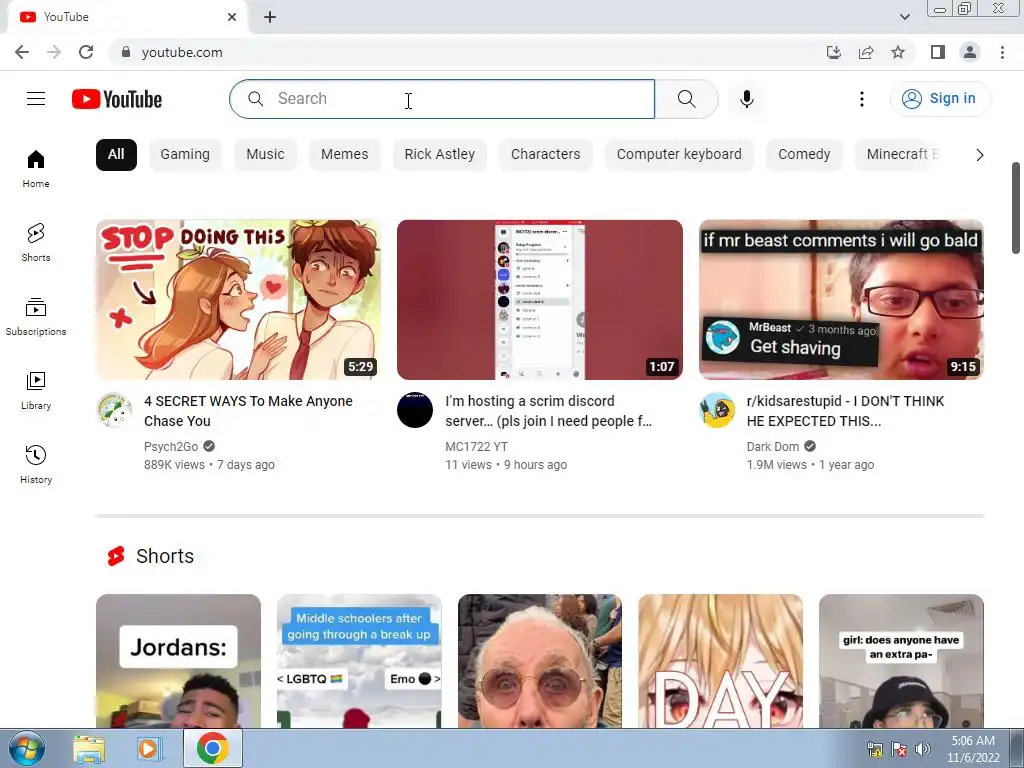Viewport: 1024px width, 768px height.
Task: Click the Chrome taskbar icon
Action: pos(212,749)
